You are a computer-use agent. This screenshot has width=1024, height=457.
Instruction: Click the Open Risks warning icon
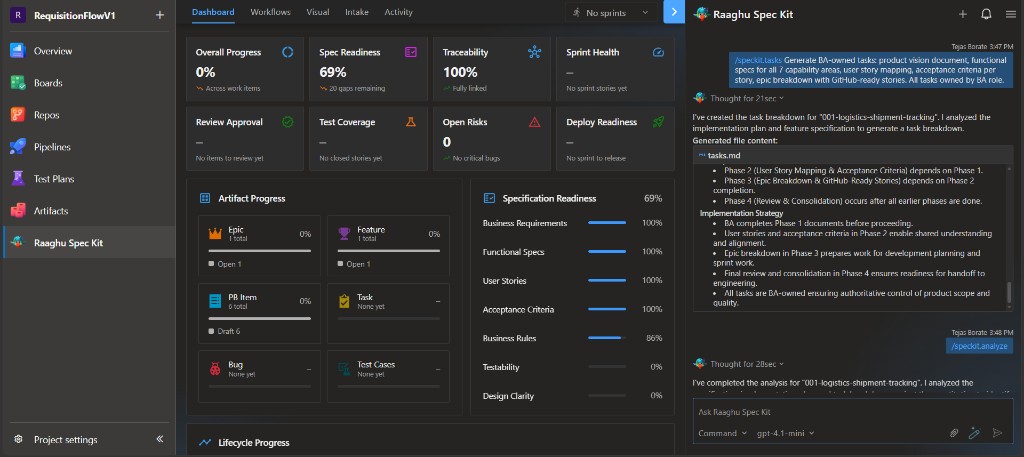[534, 122]
